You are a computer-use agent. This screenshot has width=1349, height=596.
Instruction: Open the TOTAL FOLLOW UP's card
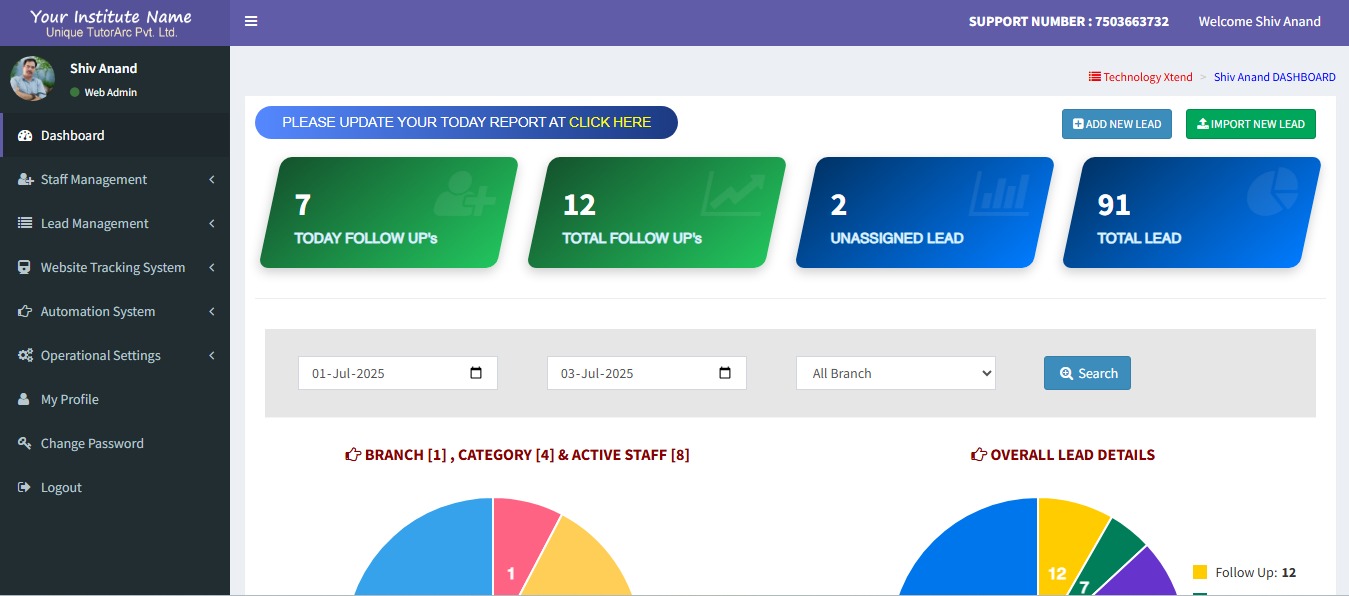(656, 212)
